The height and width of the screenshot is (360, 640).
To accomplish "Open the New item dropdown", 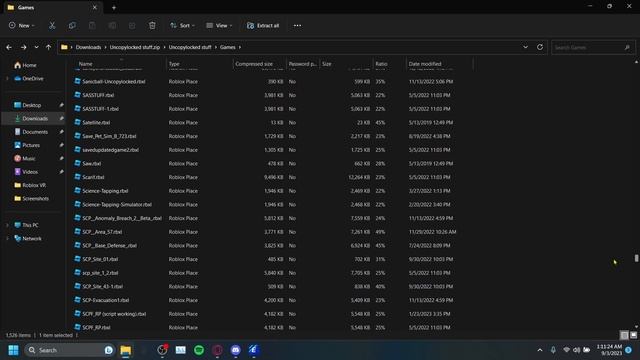I will pos(22,25).
